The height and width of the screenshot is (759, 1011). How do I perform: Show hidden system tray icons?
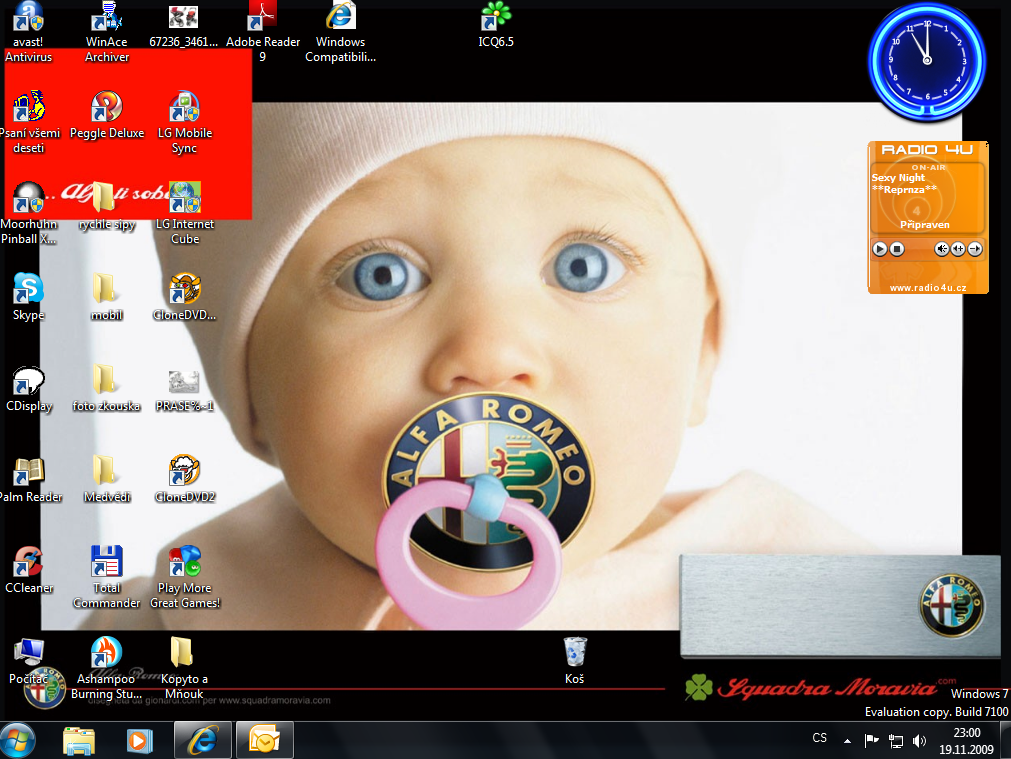coord(847,740)
